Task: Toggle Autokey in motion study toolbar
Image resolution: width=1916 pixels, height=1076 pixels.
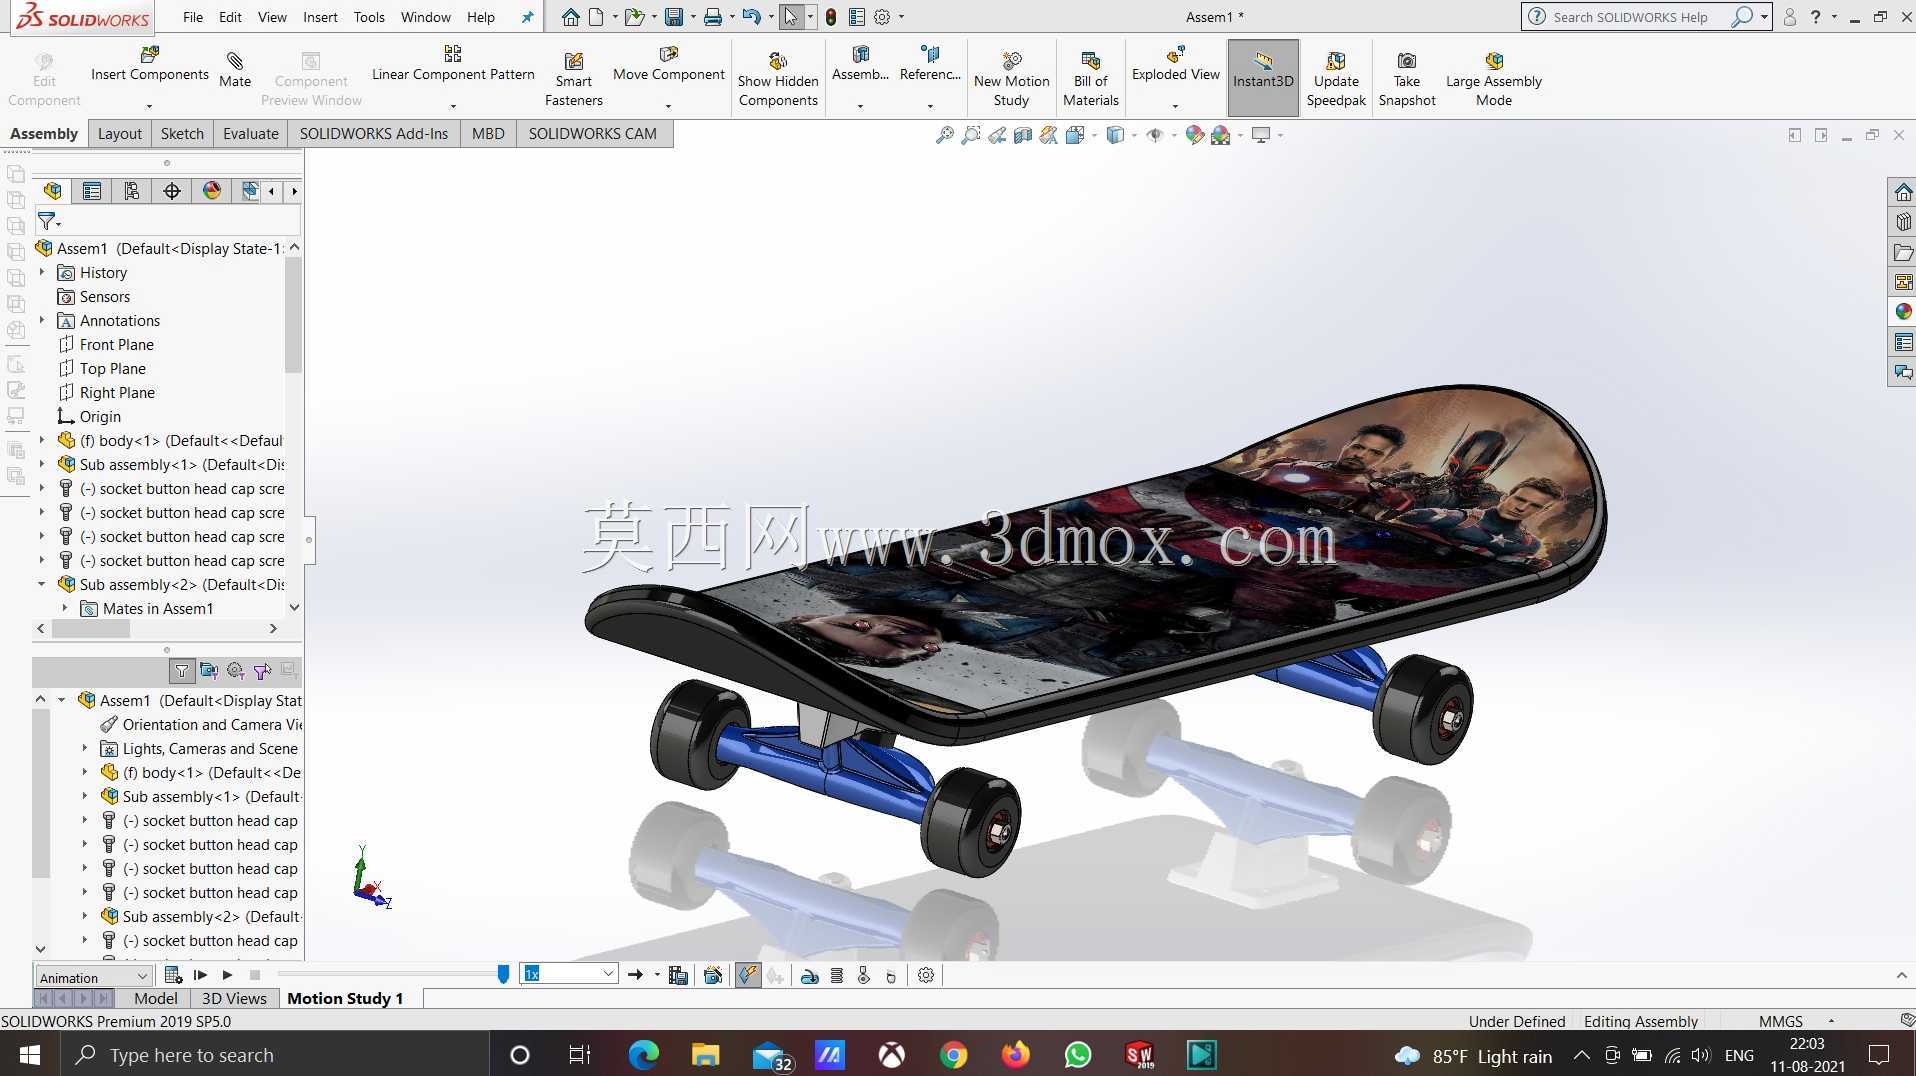Action: coord(748,975)
